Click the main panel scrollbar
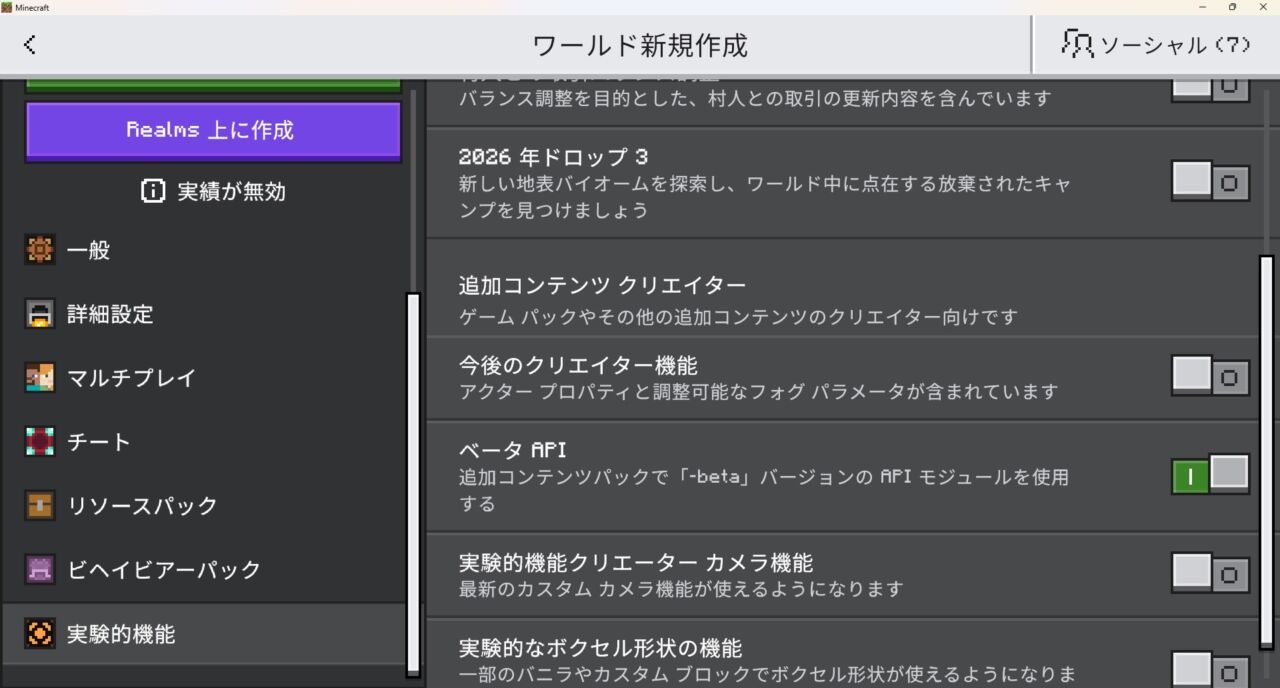The height and width of the screenshot is (688, 1280). point(1266,452)
